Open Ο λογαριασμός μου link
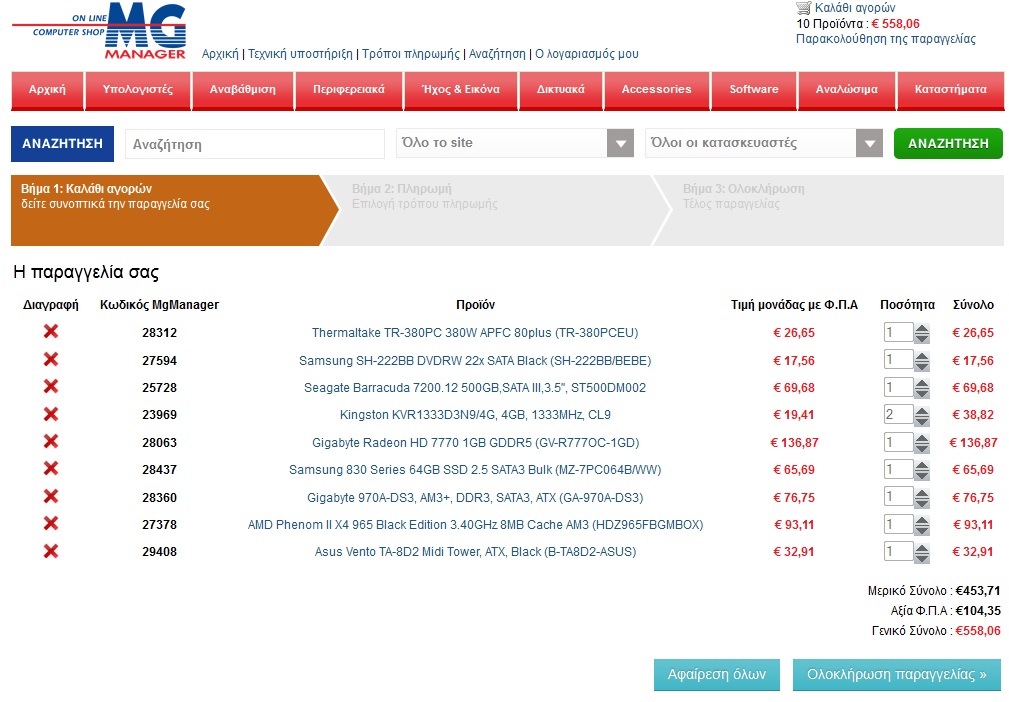The width and height of the screenshot is (1009, 702). coord(587,54)
